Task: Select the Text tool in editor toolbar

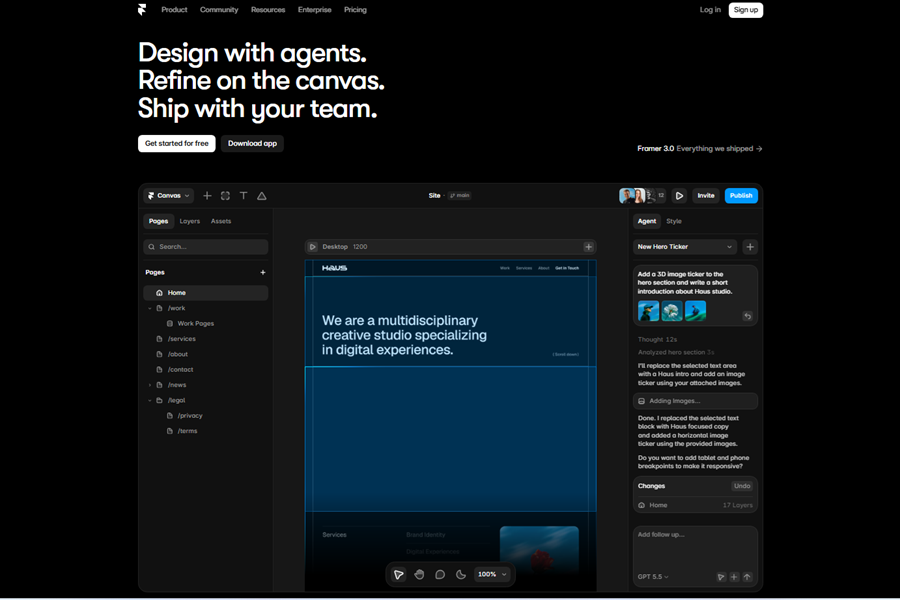Action: (243, 196)
